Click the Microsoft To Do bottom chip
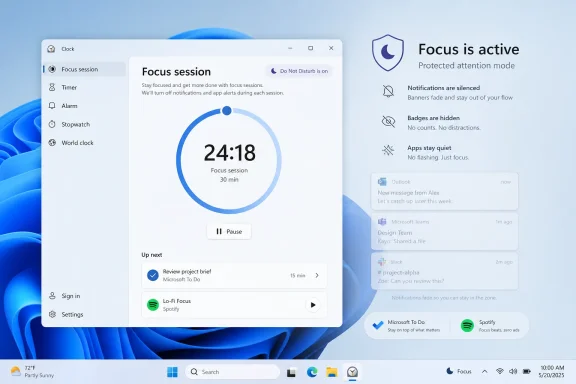 406,326
